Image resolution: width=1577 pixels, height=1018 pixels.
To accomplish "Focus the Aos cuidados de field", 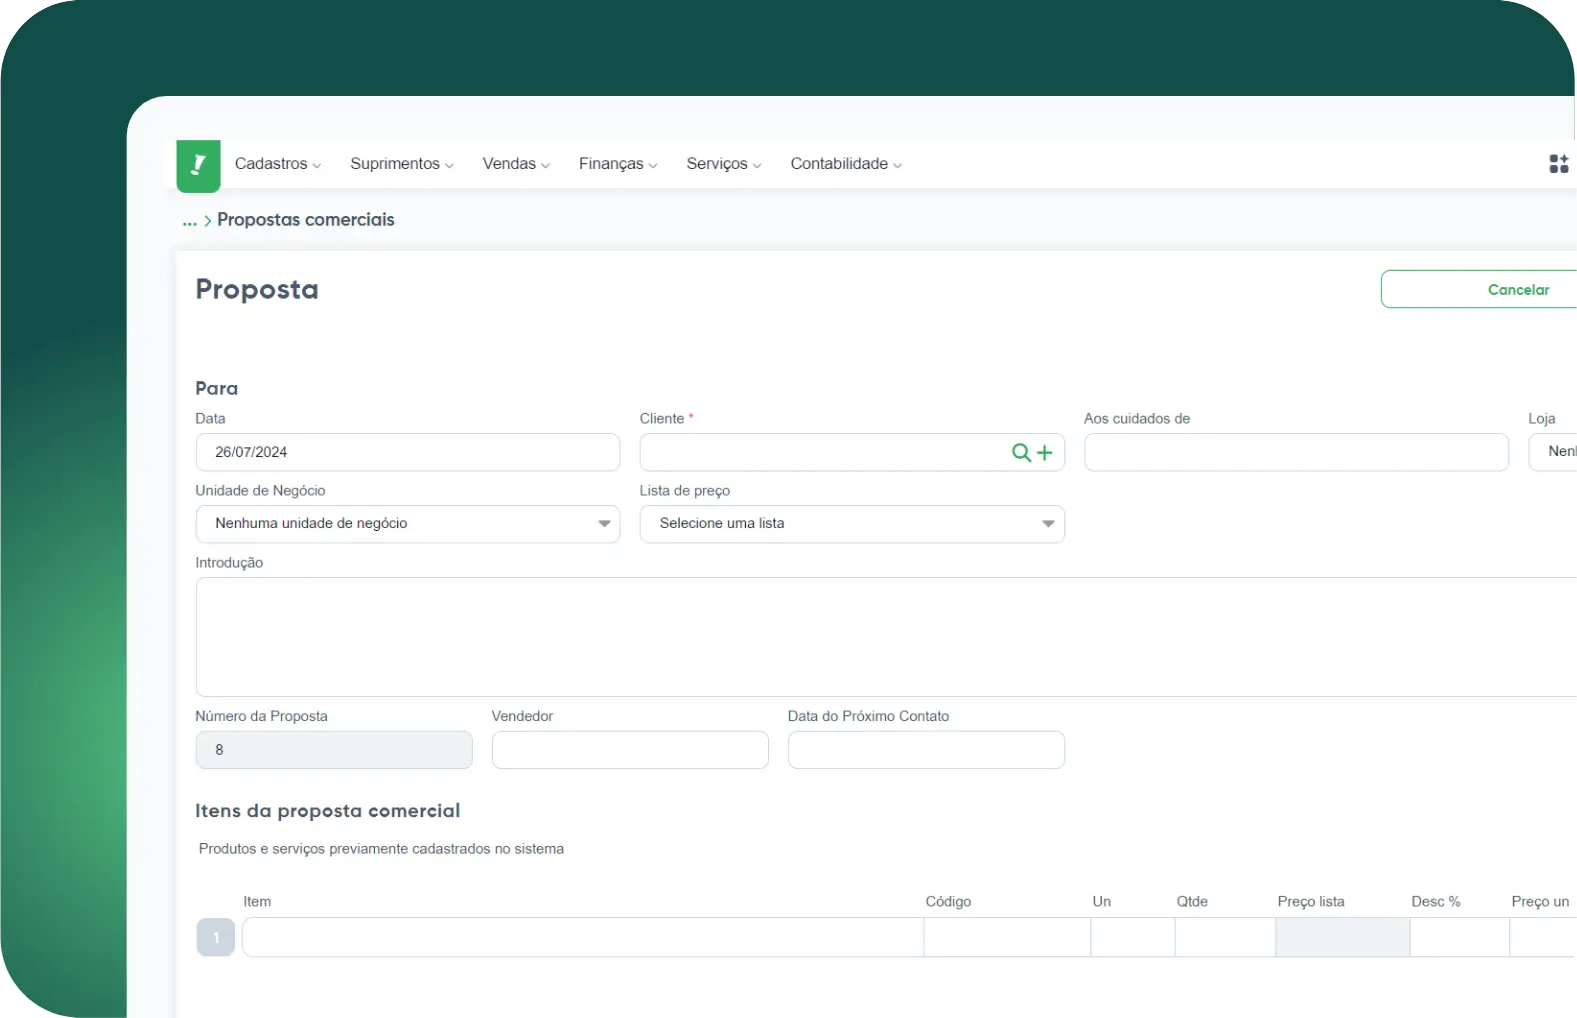I will [1296, 452].
